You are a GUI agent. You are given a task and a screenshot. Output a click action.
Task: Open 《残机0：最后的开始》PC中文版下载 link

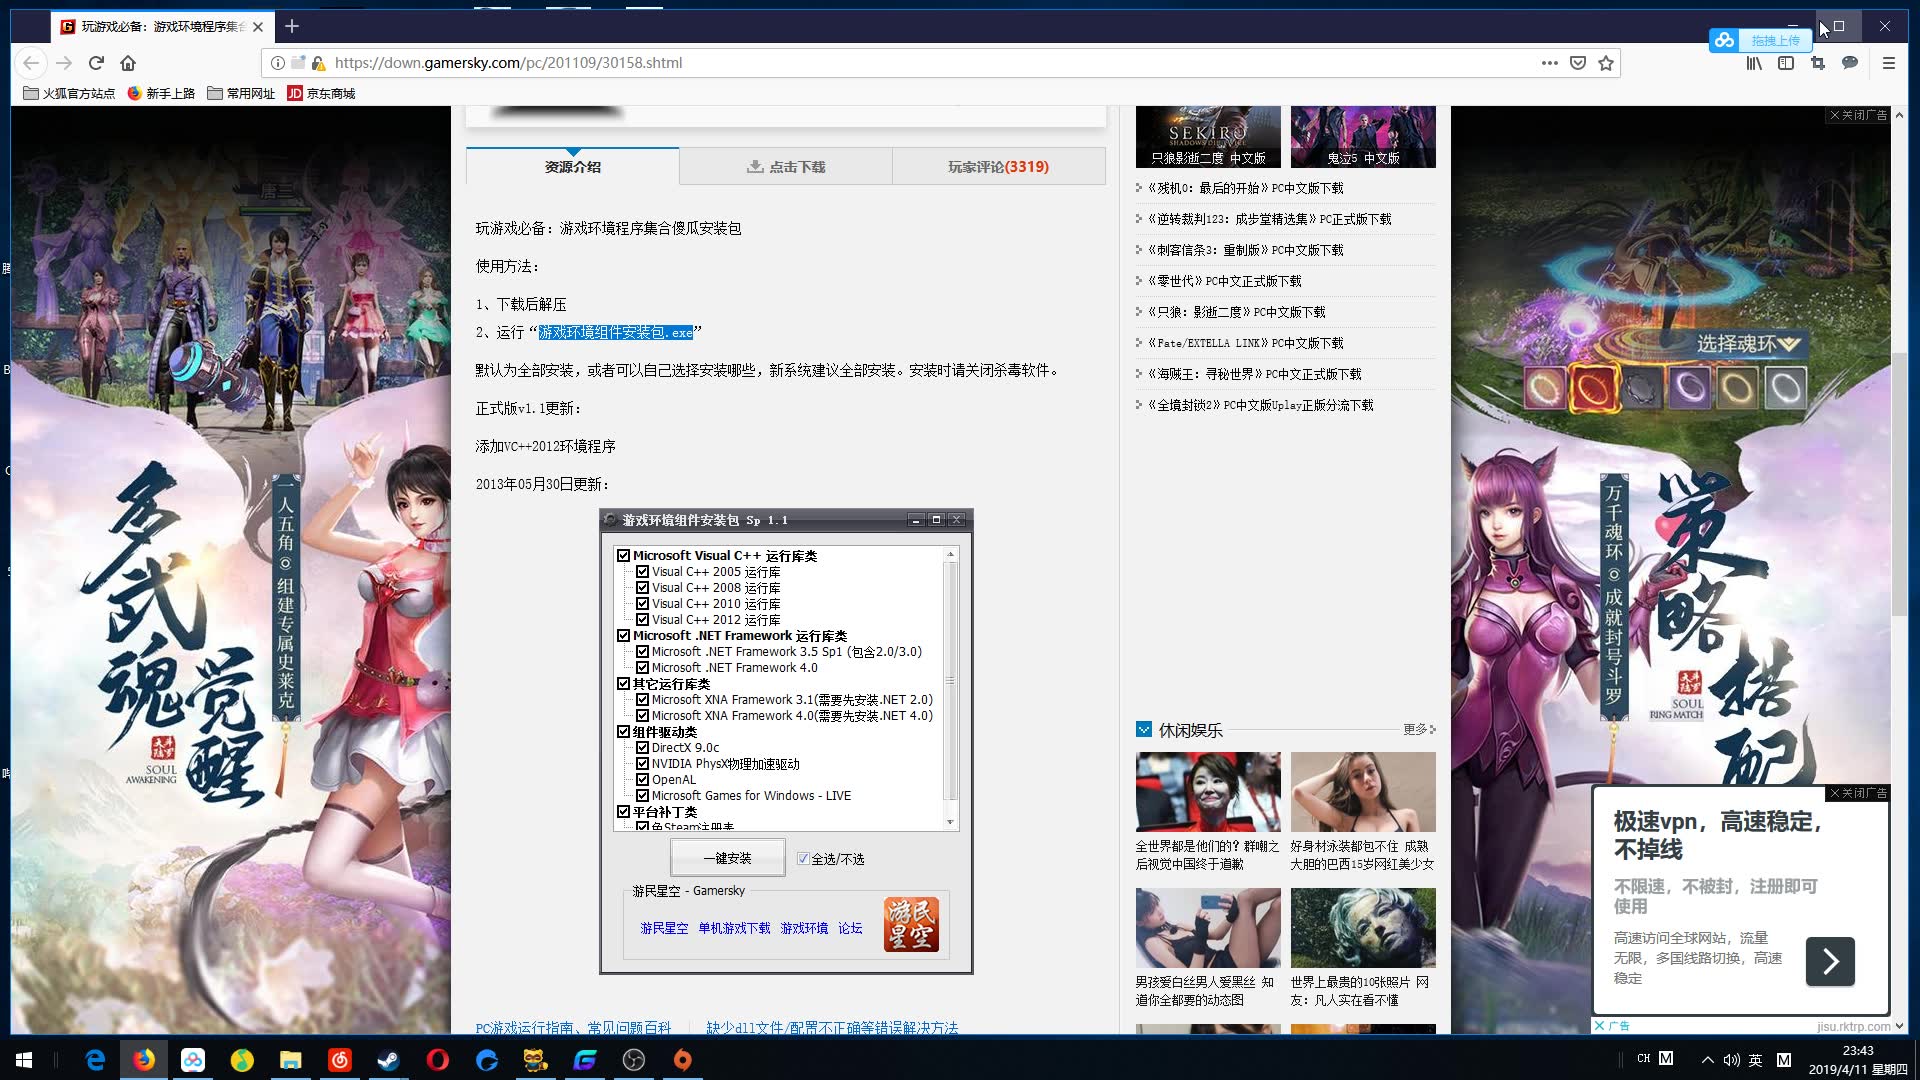1245,188
